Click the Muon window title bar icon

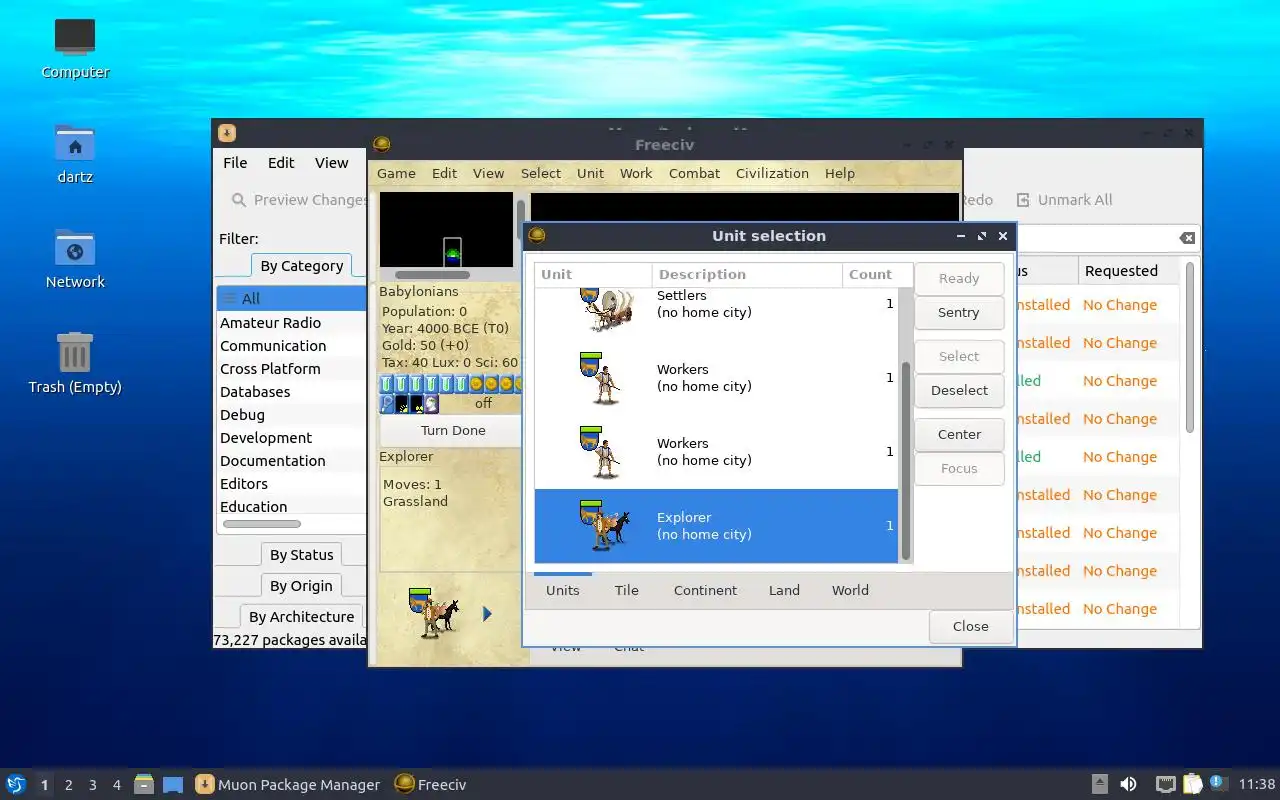point(227,132)
